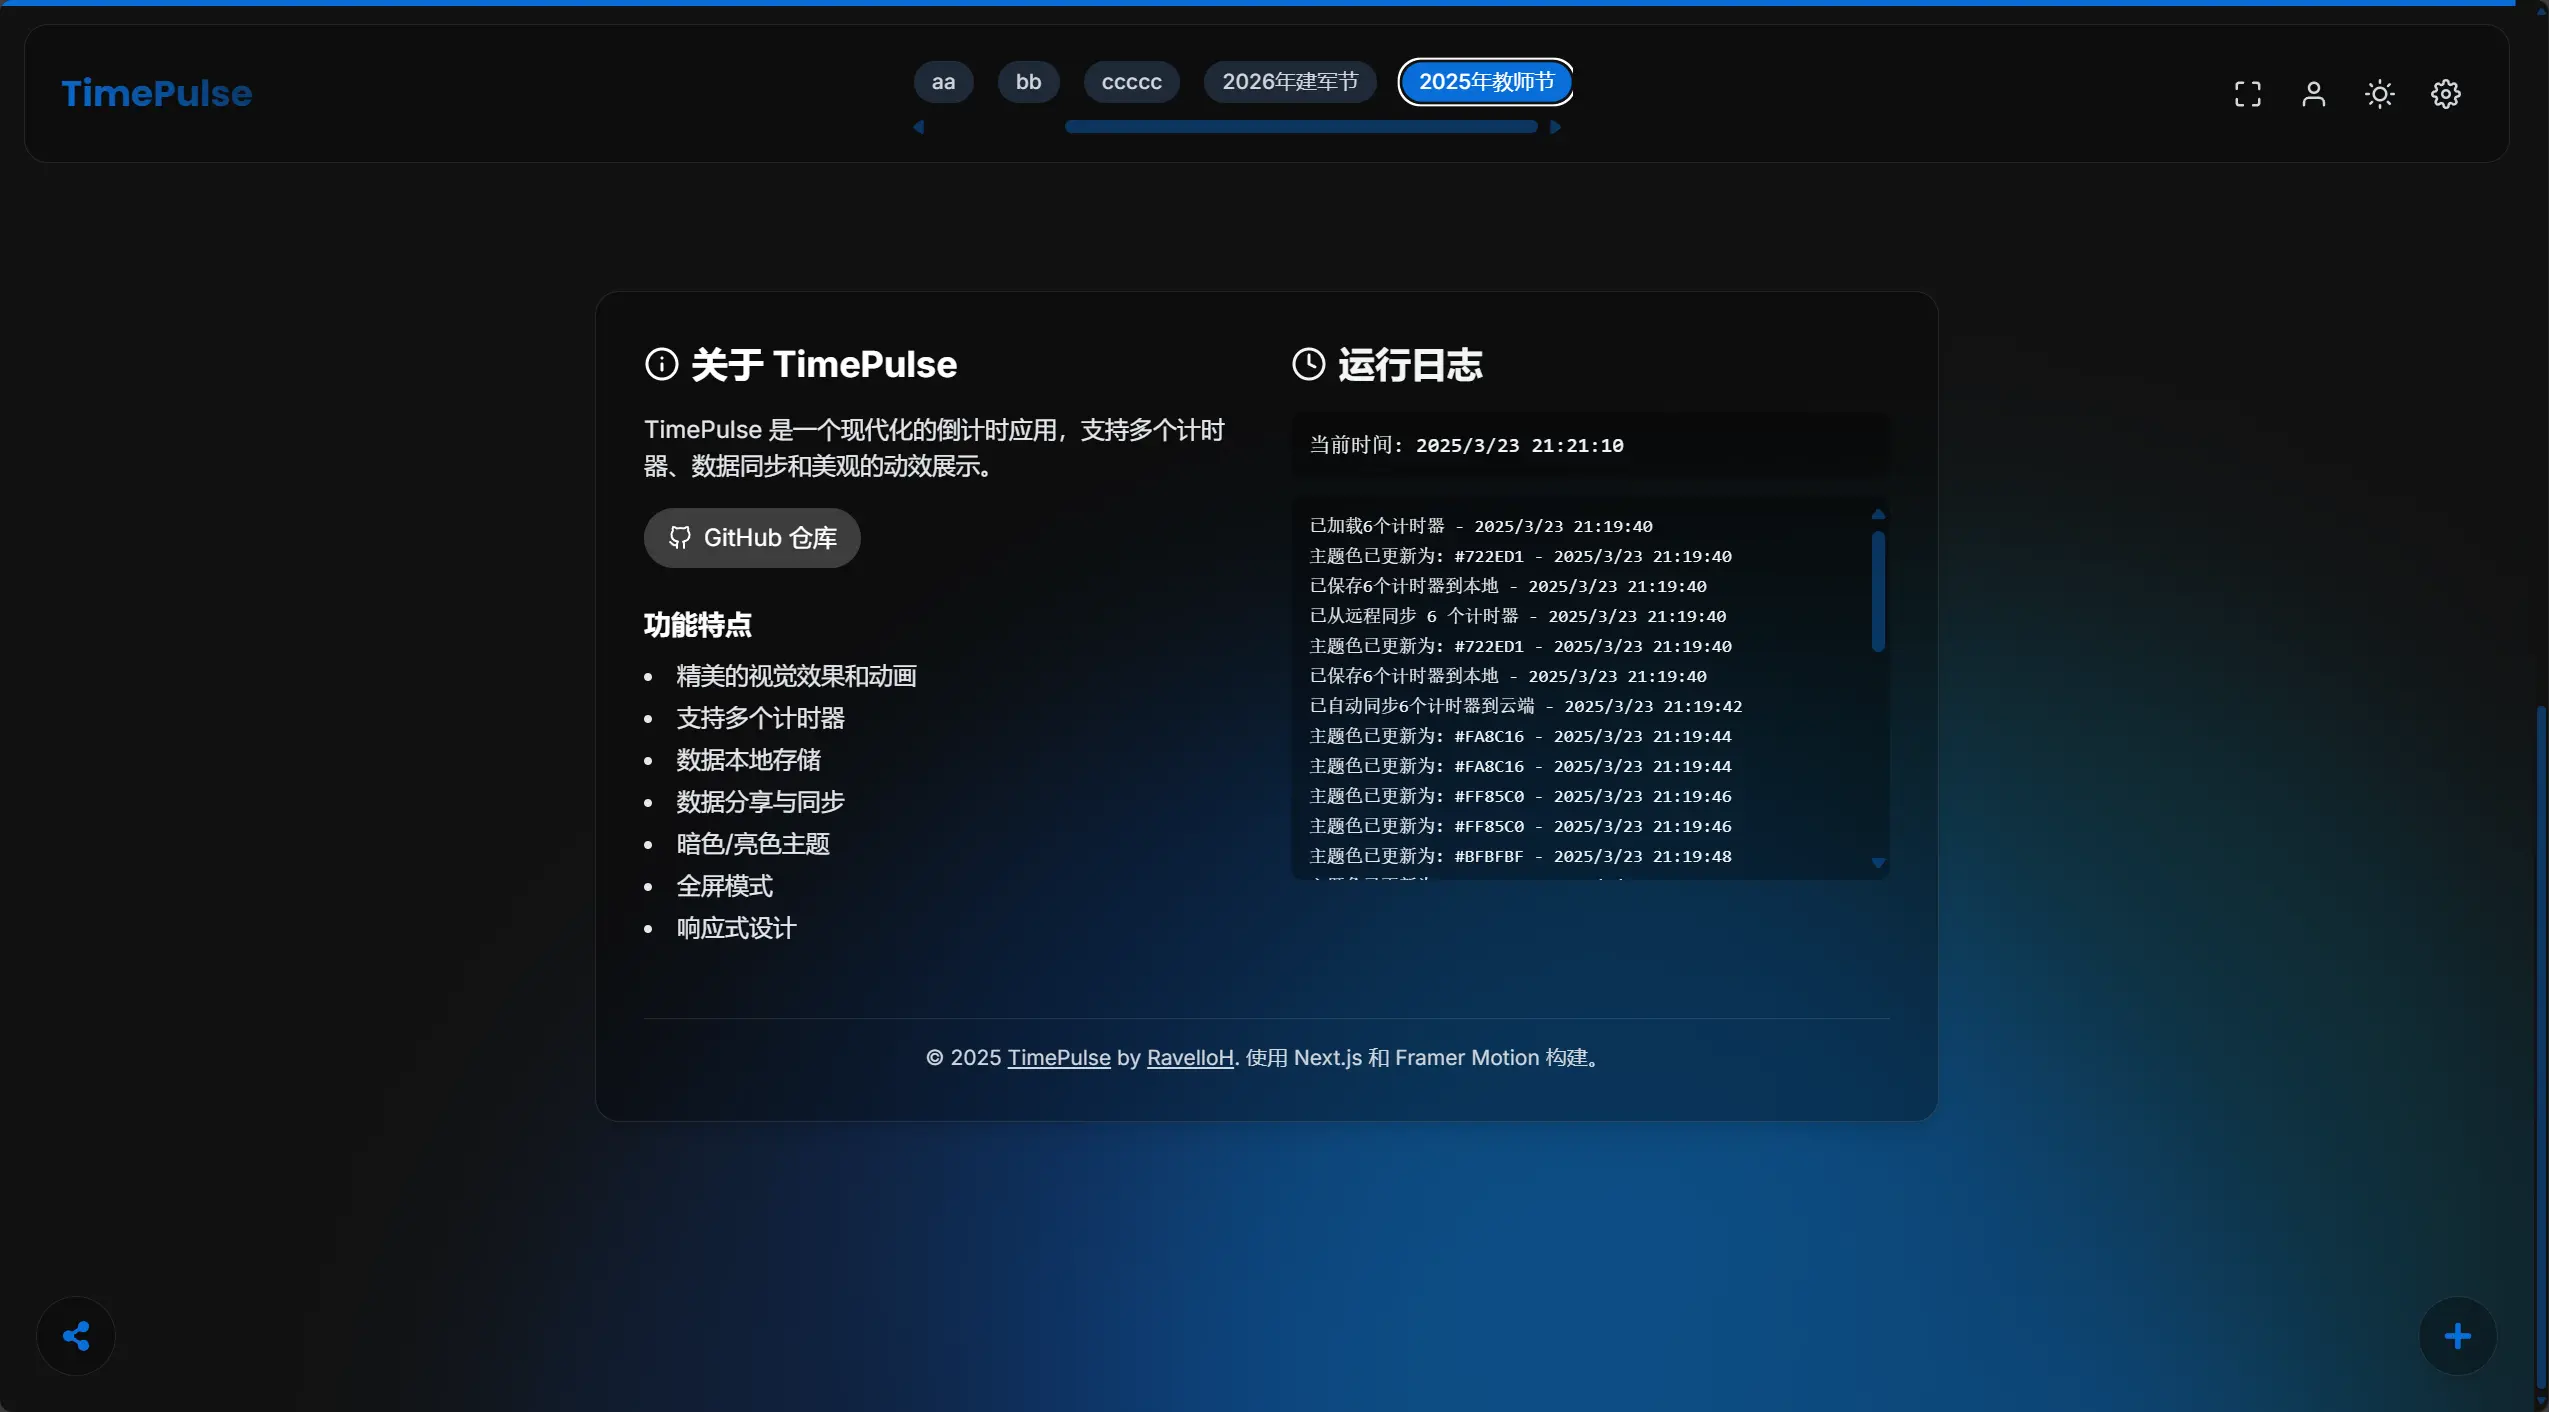2549x1412 pixels.
Task: Toggle light theme with sun icon
Action: coord(2379,94)
